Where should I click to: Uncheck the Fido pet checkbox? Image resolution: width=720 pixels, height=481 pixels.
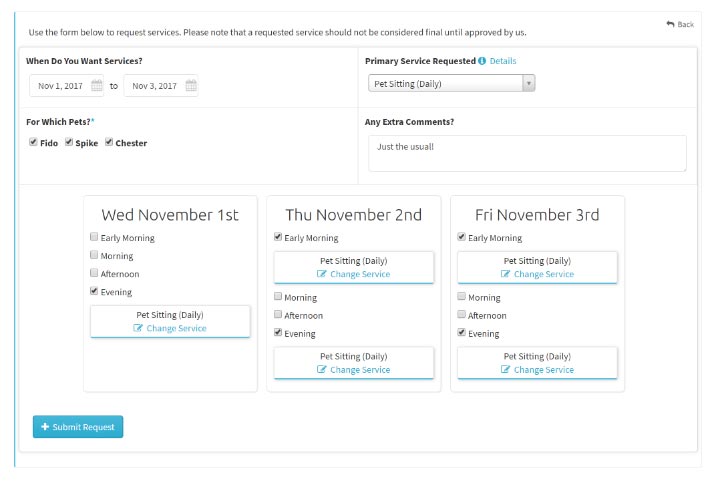pyautogui.click(x=33, y=142)
